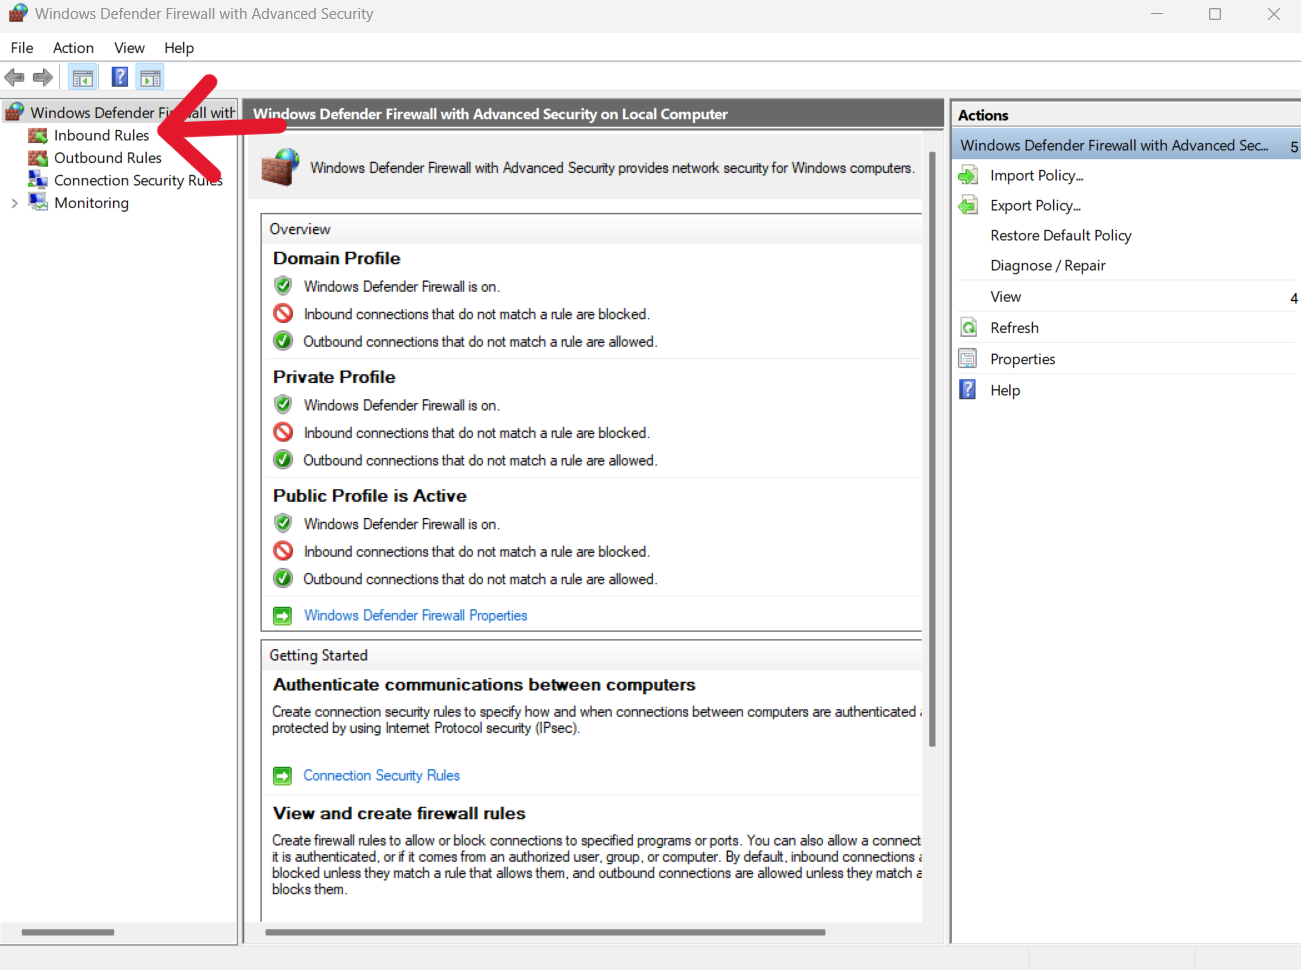This screenshot has height=970, width=1301.
Task: Click Domain Profile green shield firewall-on icon
Action: tap(283, 286)
